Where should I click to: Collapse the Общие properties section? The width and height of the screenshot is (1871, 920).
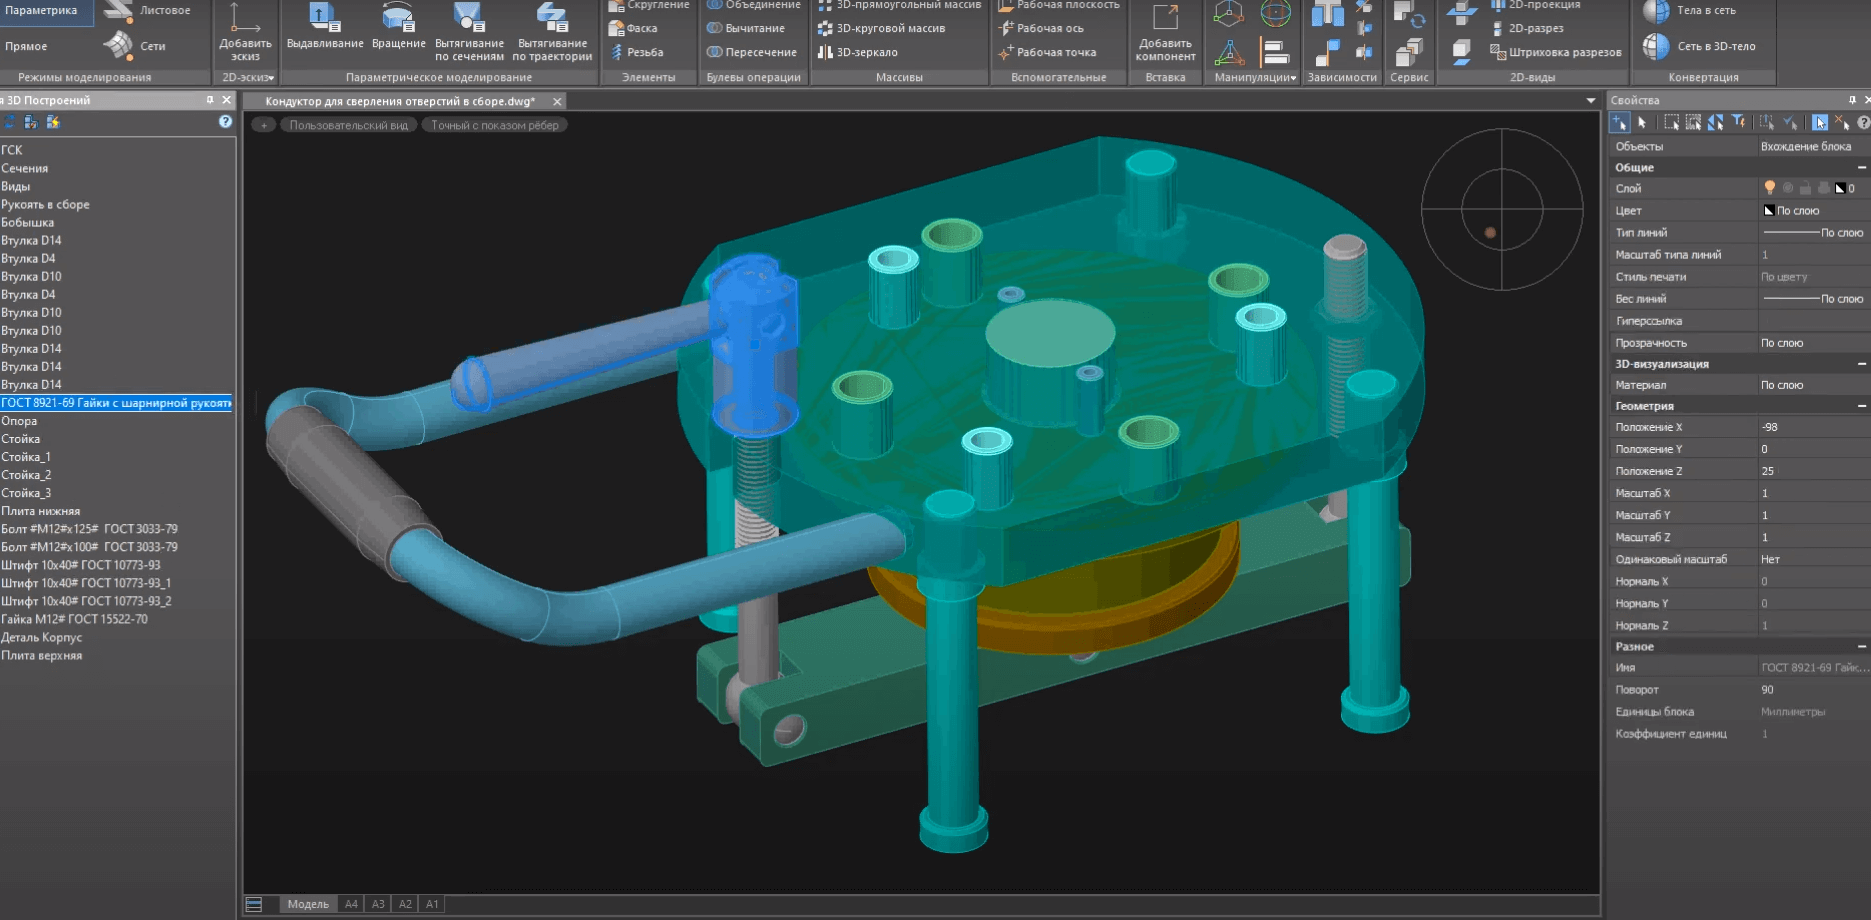(x=1861, y=167)
